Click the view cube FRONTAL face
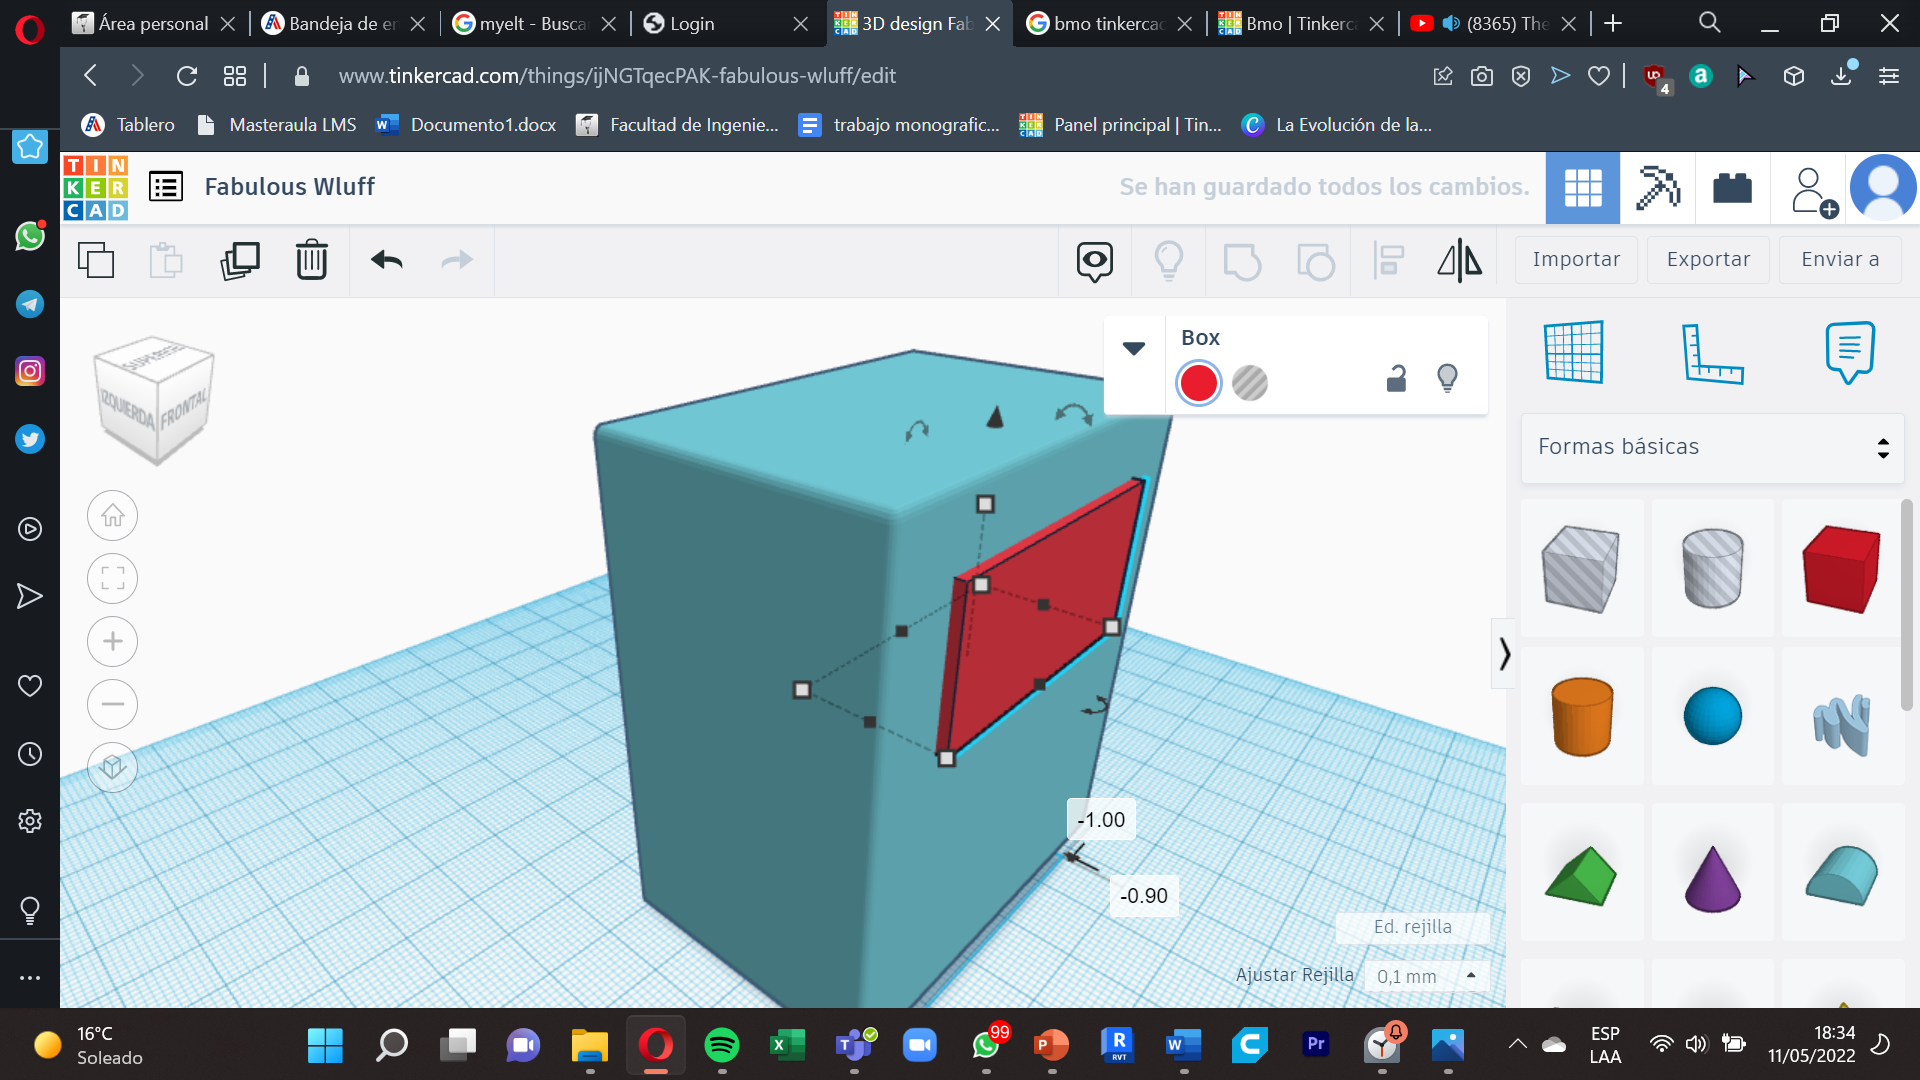Viewport: 1920px width, 1080px height. coord(186,410)
